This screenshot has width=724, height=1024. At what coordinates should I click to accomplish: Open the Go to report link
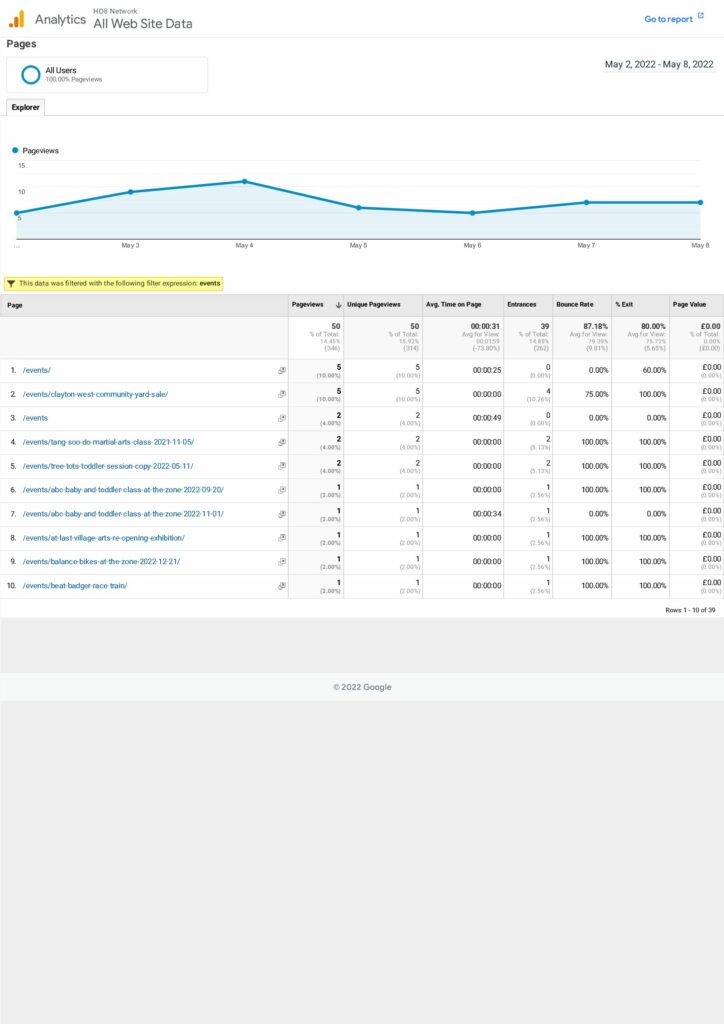click(668, 19)
